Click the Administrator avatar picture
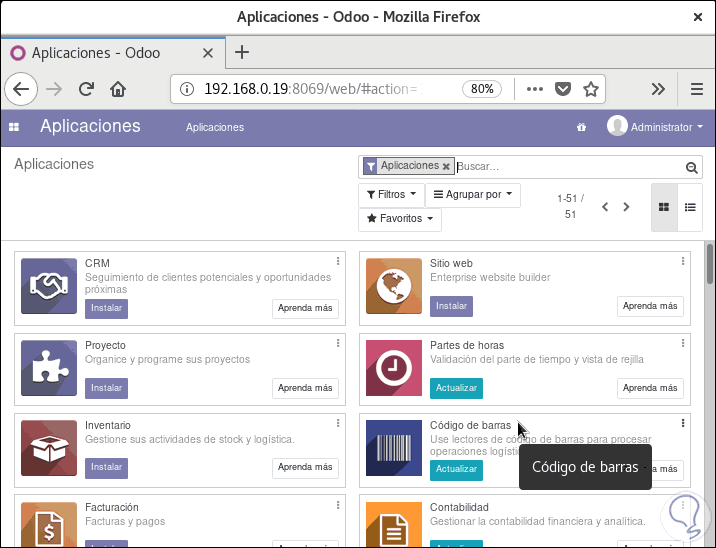 [617, 126]
